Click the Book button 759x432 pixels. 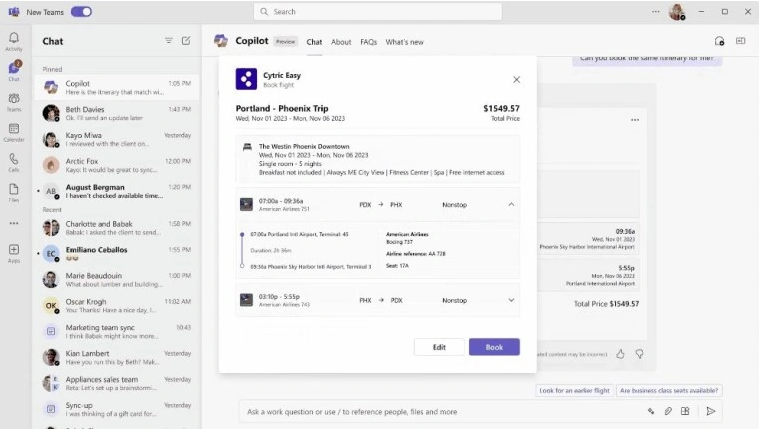point(494,347)
